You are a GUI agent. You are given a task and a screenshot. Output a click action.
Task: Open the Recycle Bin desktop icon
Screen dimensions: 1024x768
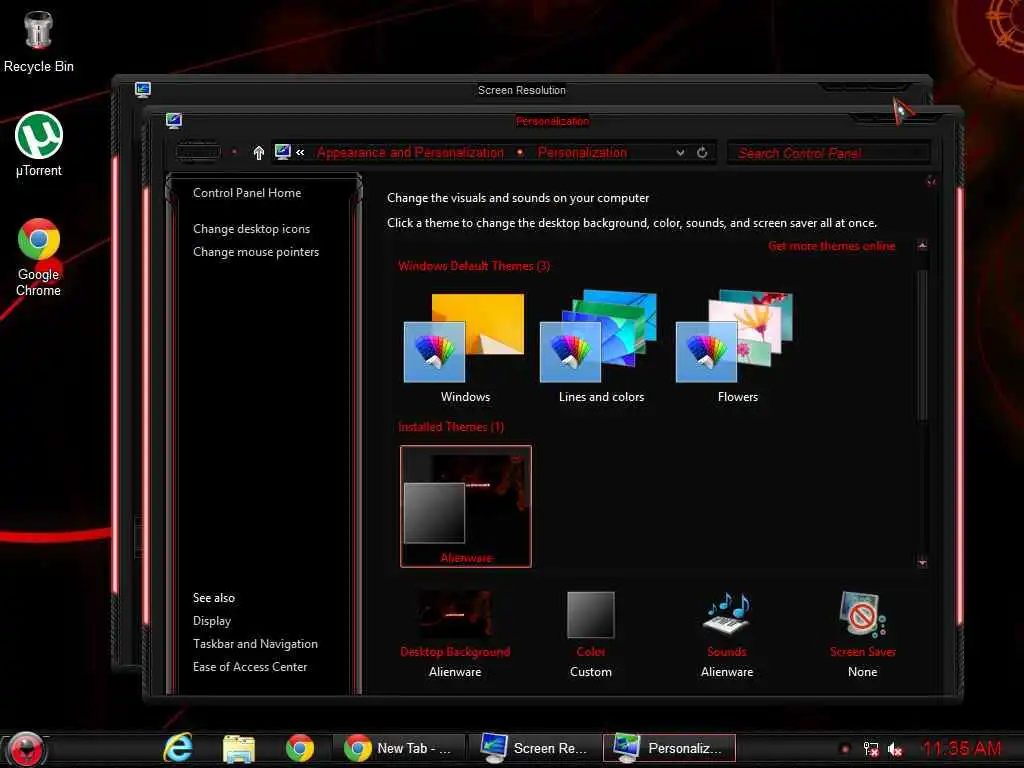[38, 42]
